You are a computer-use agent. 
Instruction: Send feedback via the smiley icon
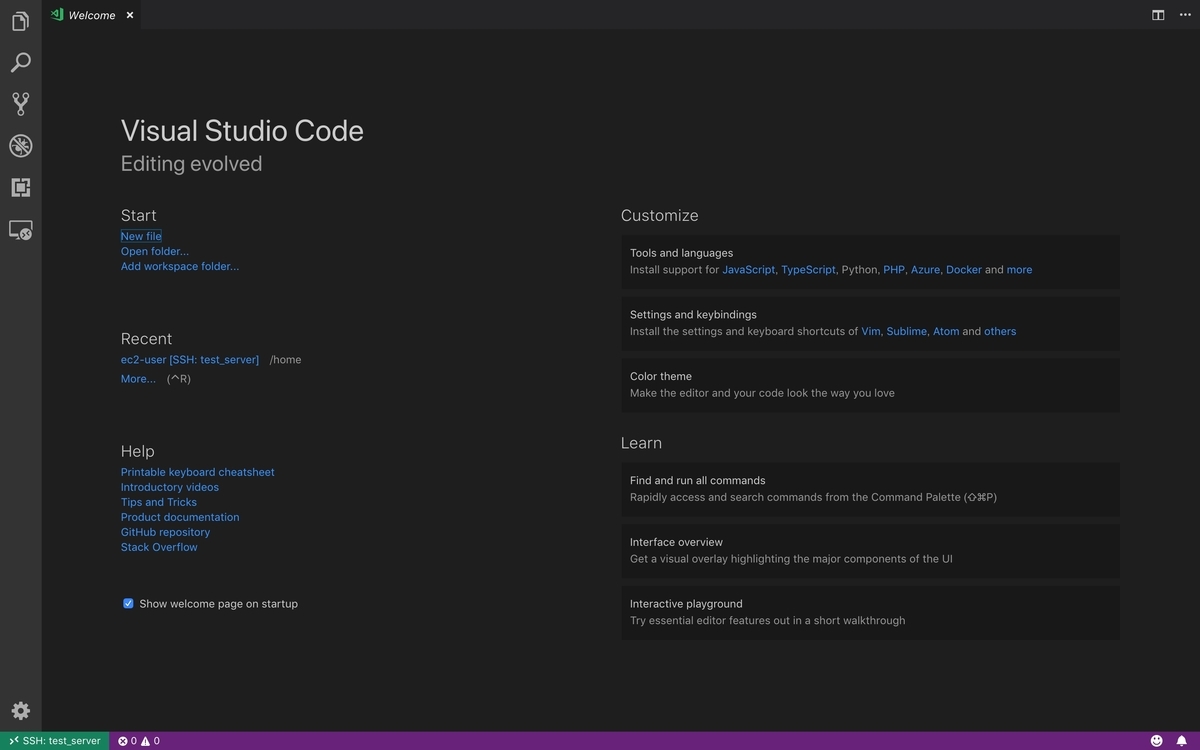1157,740
